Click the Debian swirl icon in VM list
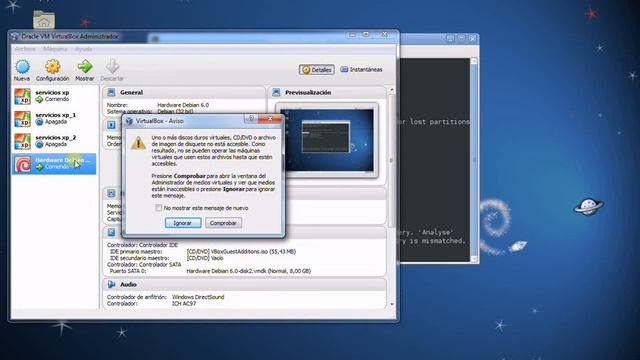Image resolution: width=640 pixels, height=360 pixels. [22, 164]
